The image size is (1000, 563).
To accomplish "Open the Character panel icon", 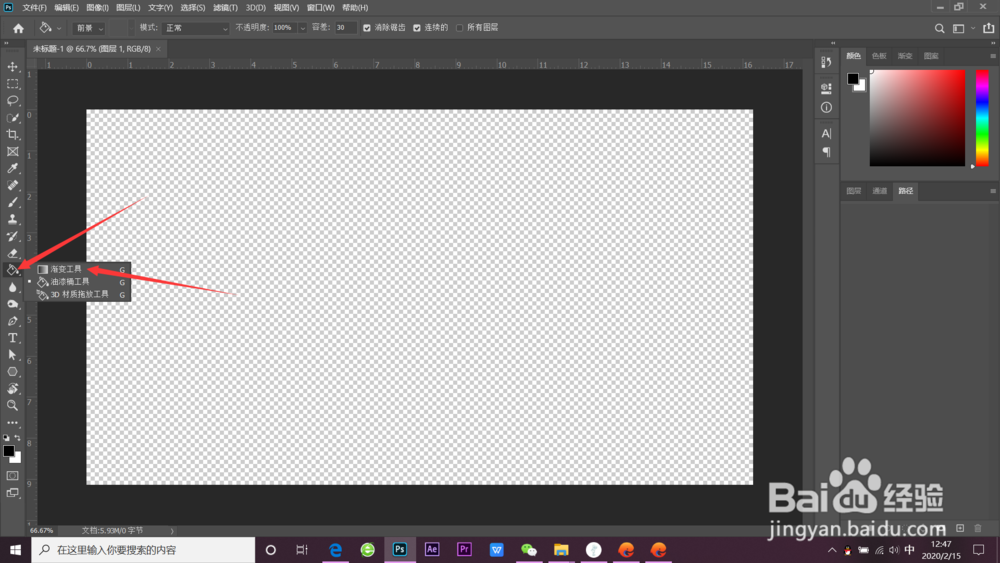I will [827, 133].
